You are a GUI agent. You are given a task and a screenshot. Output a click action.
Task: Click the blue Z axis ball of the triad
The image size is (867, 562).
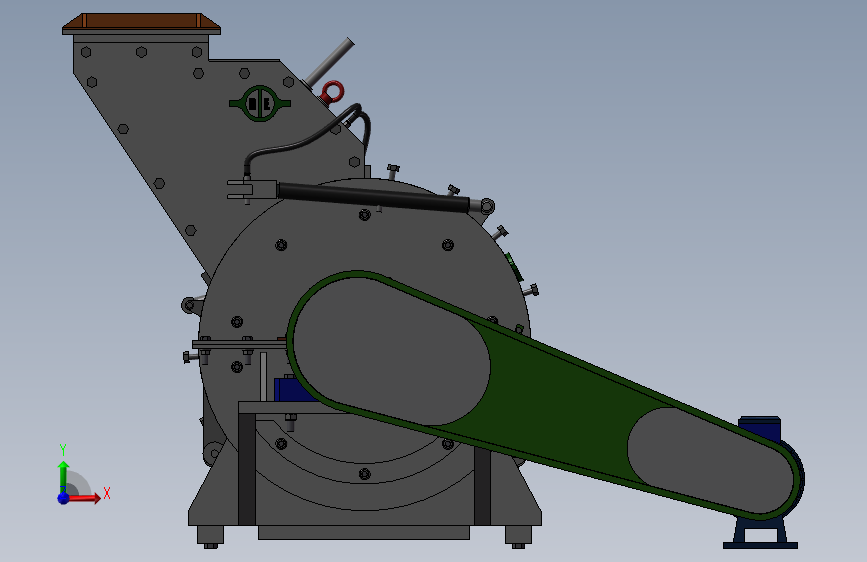click(x=64, y=498)
